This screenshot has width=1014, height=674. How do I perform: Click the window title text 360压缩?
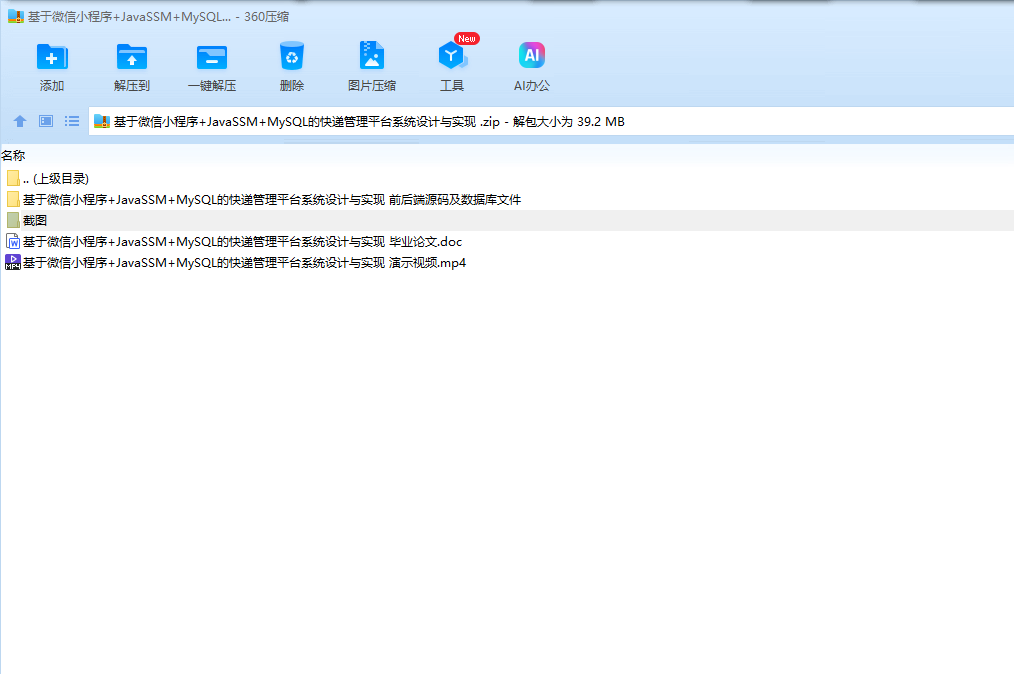(x=266, y=17)
